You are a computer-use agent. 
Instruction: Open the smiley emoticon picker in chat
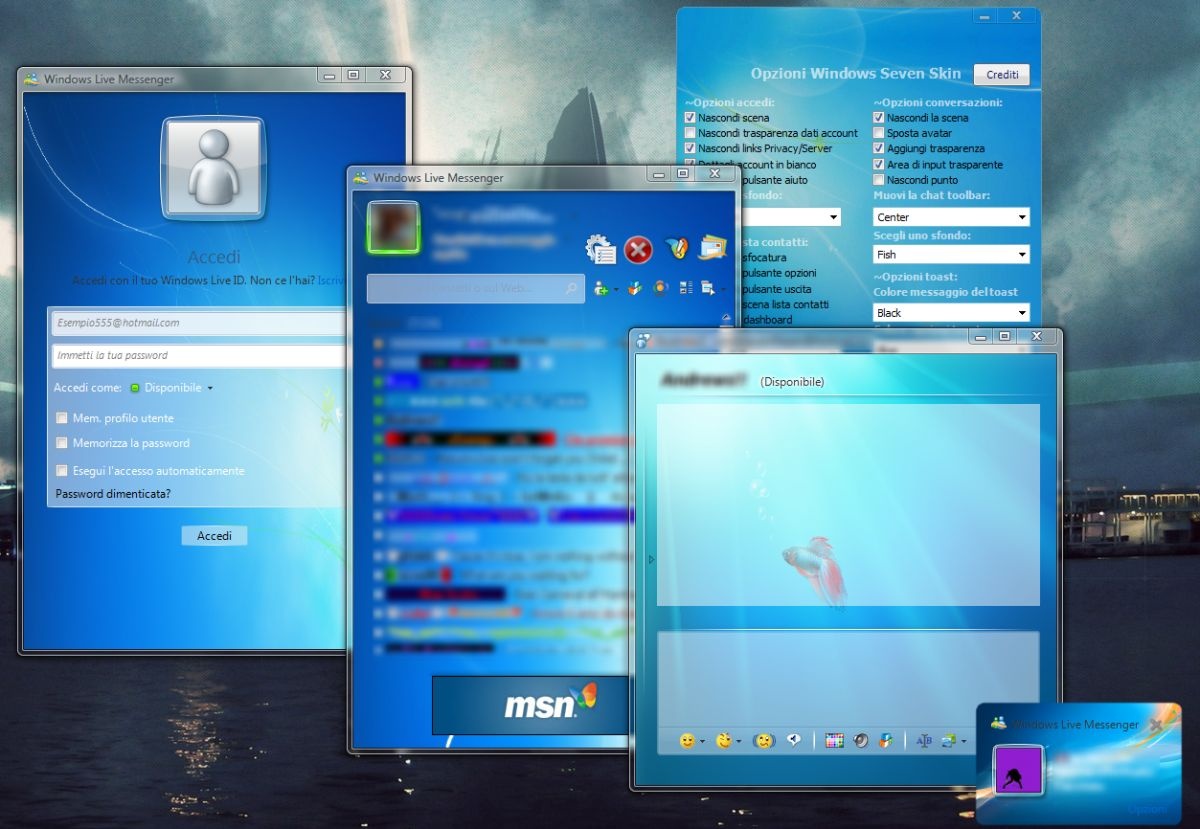tap(687, 741)
